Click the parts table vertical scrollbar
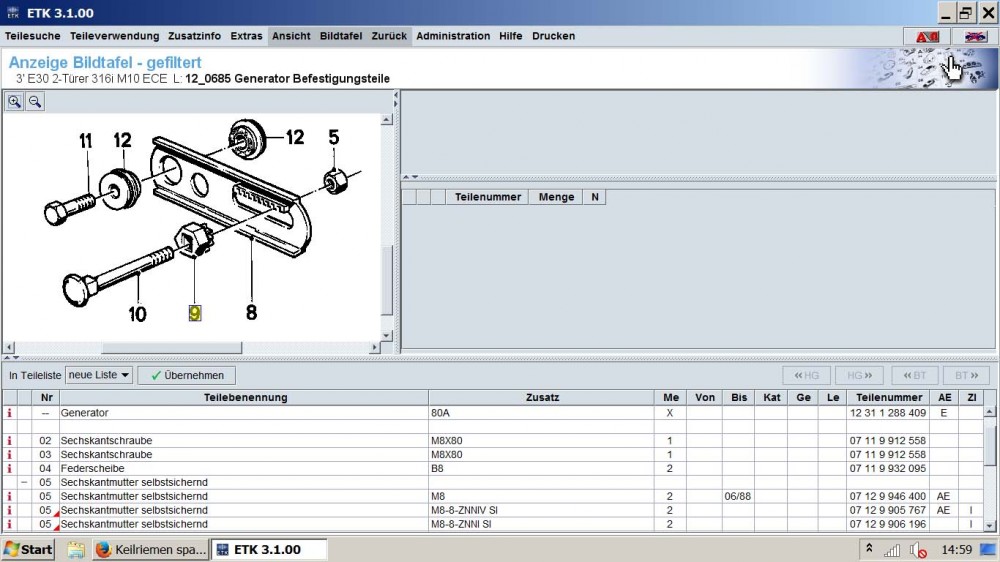 [x=990, y=440]
